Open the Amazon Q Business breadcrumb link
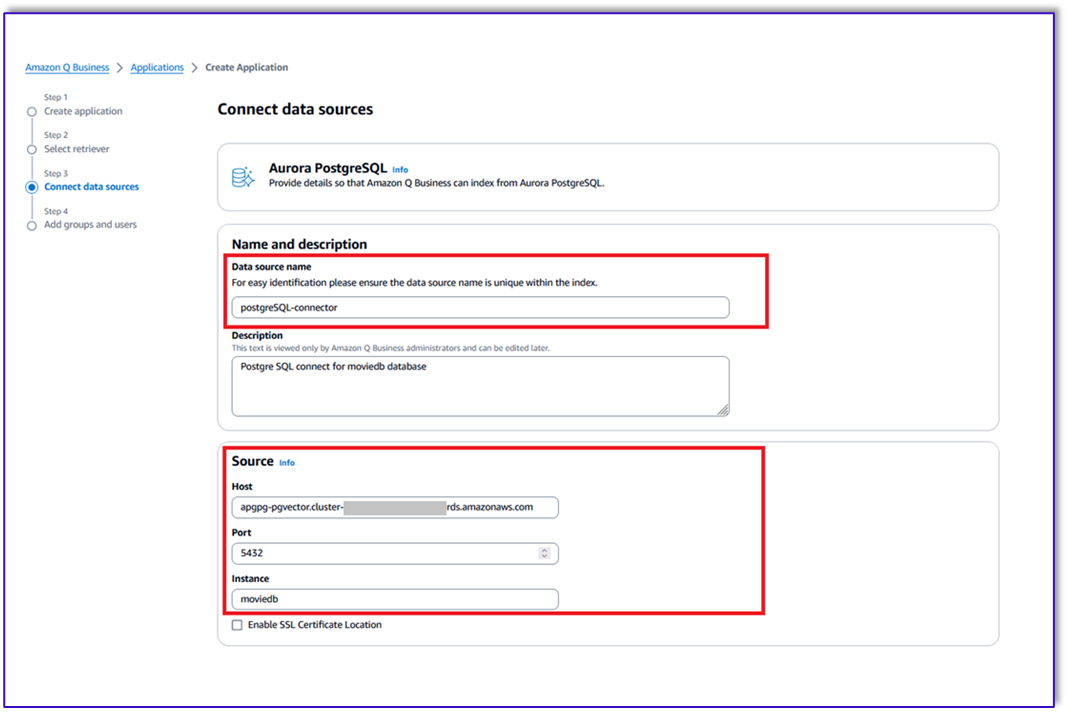Image resolution: width=1067 pixels, height=712 pixels. point(66,67)
